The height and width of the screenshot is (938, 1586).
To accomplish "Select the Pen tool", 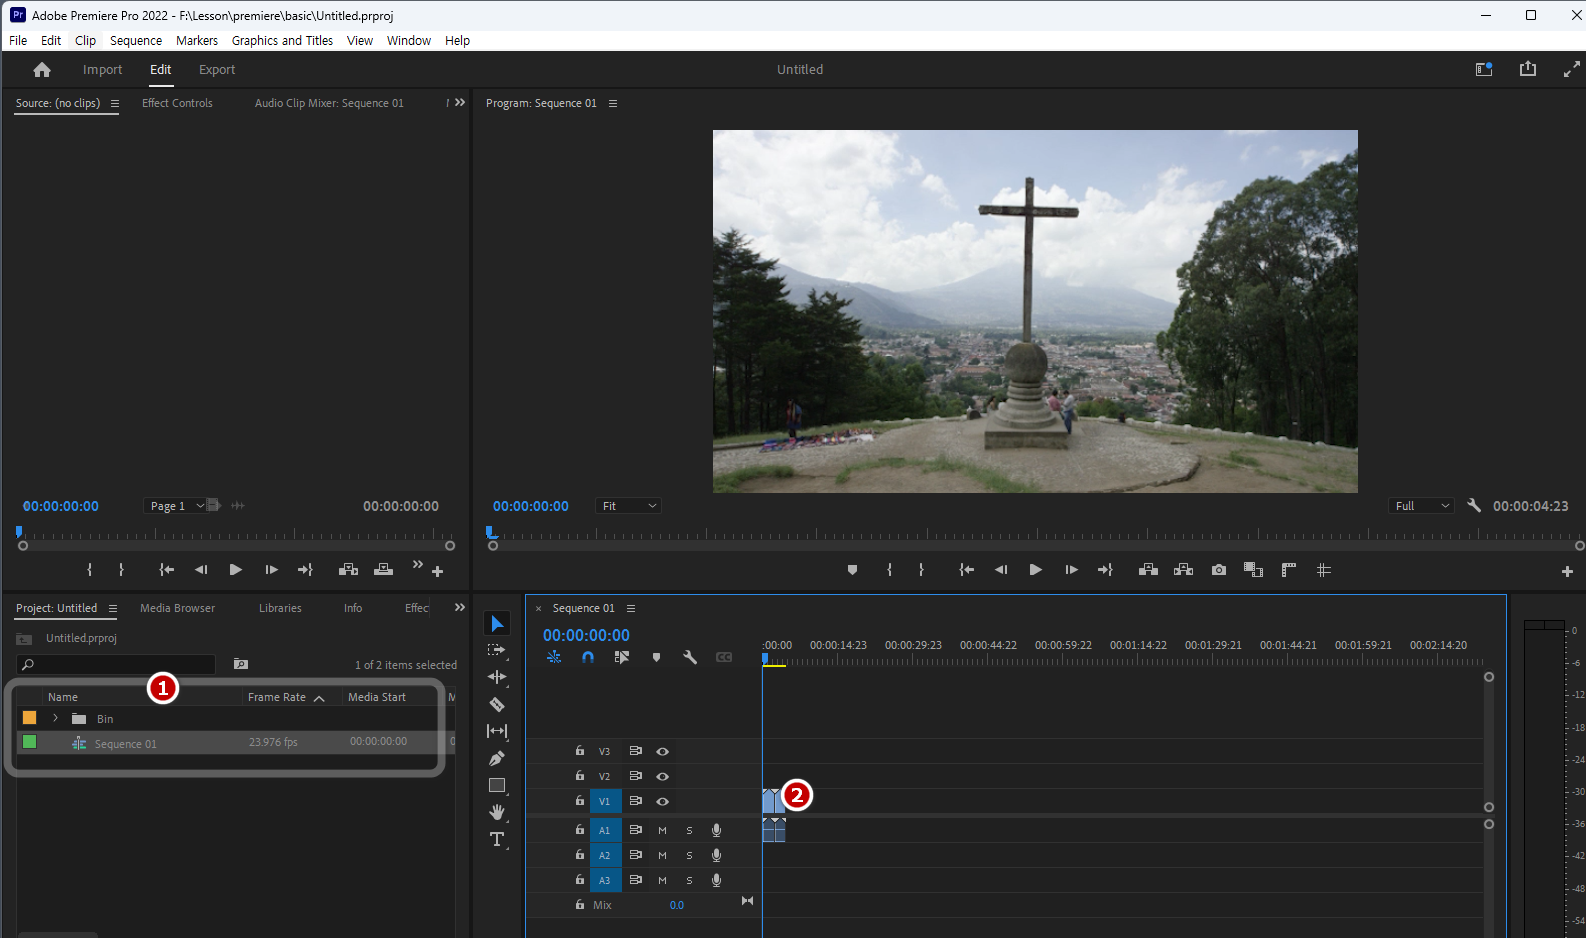I will [497, 758].
